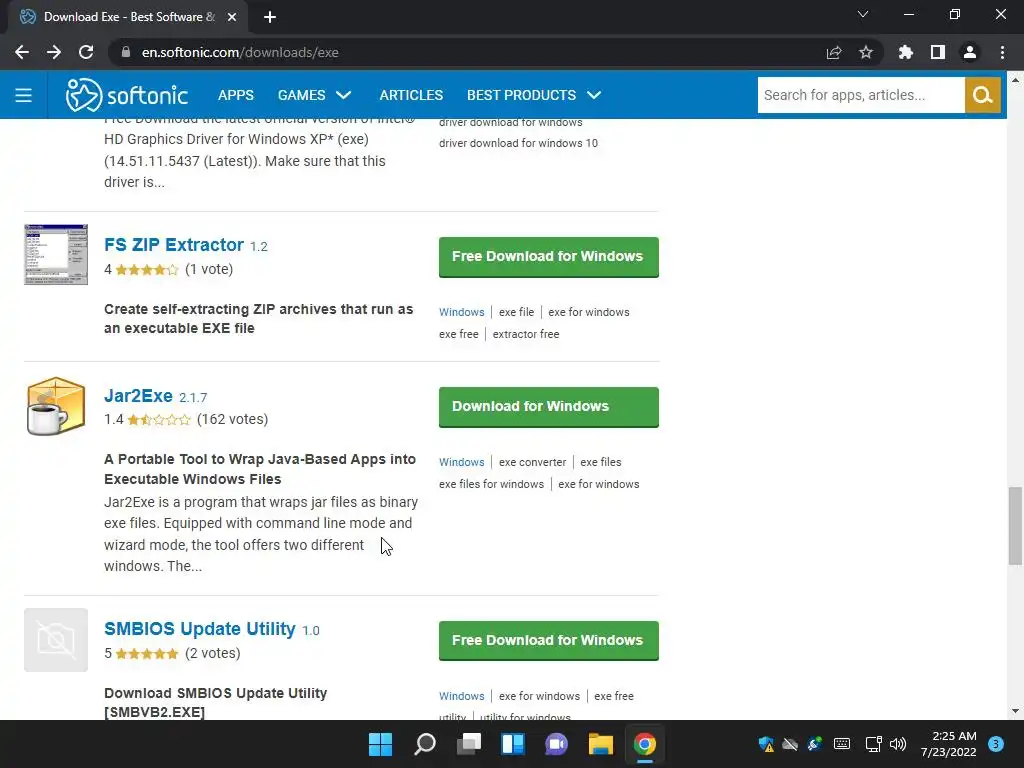The image size is (1024, 768).
Task: Click the volume tray icon
Action: coord(898,744)
